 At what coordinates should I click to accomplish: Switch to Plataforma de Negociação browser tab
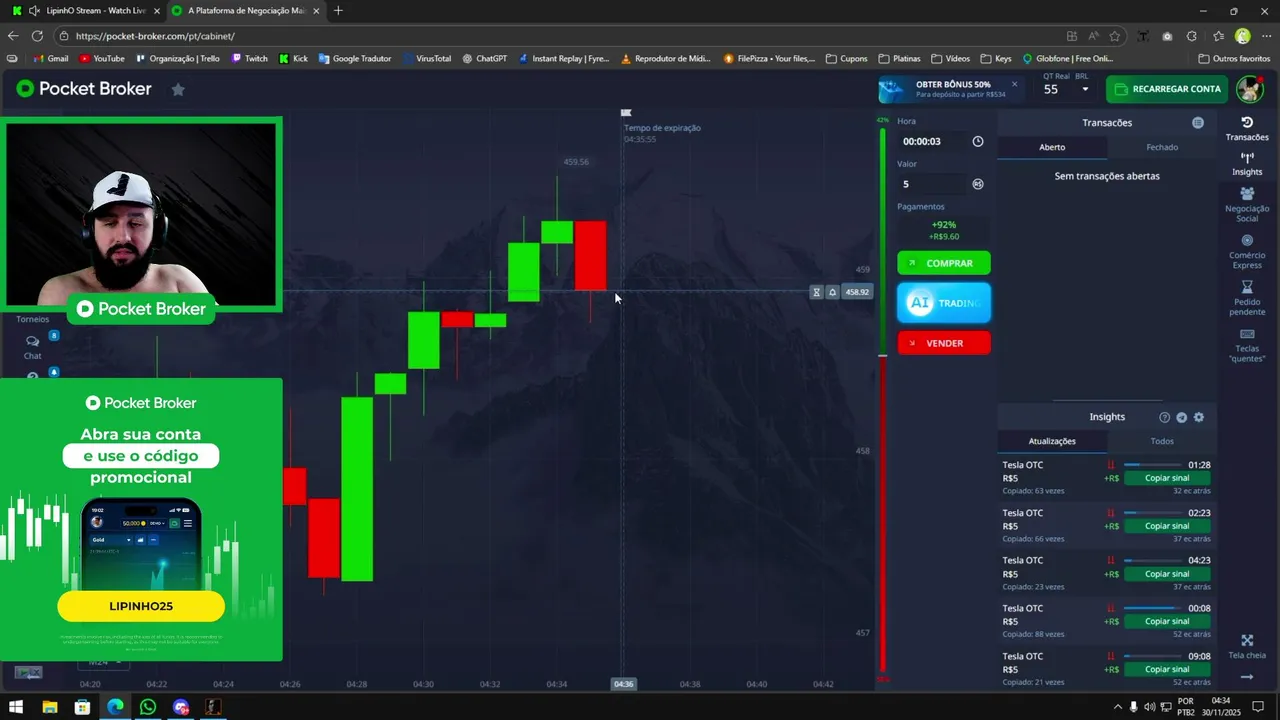coord(244,11)
